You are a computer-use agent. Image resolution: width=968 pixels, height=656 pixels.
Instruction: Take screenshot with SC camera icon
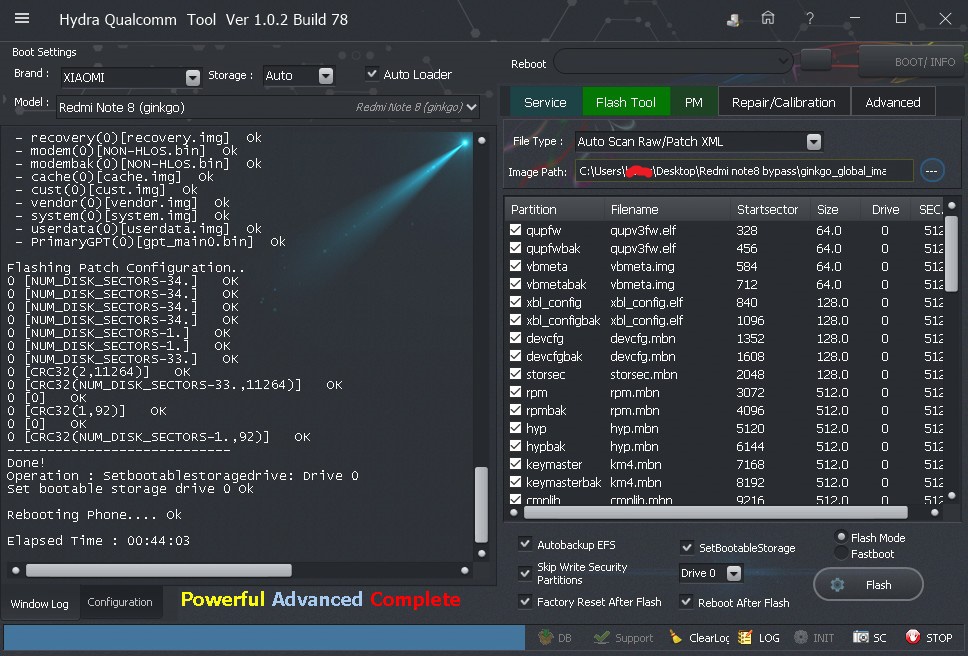861,637
